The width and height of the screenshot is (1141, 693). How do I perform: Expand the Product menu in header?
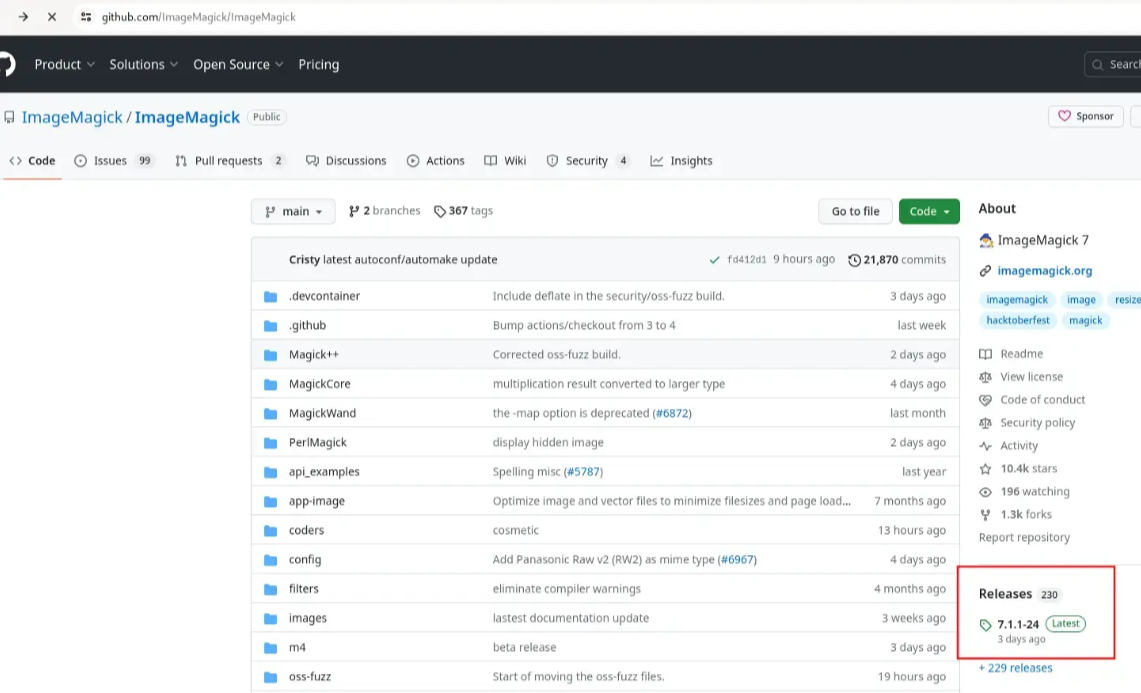64,64
